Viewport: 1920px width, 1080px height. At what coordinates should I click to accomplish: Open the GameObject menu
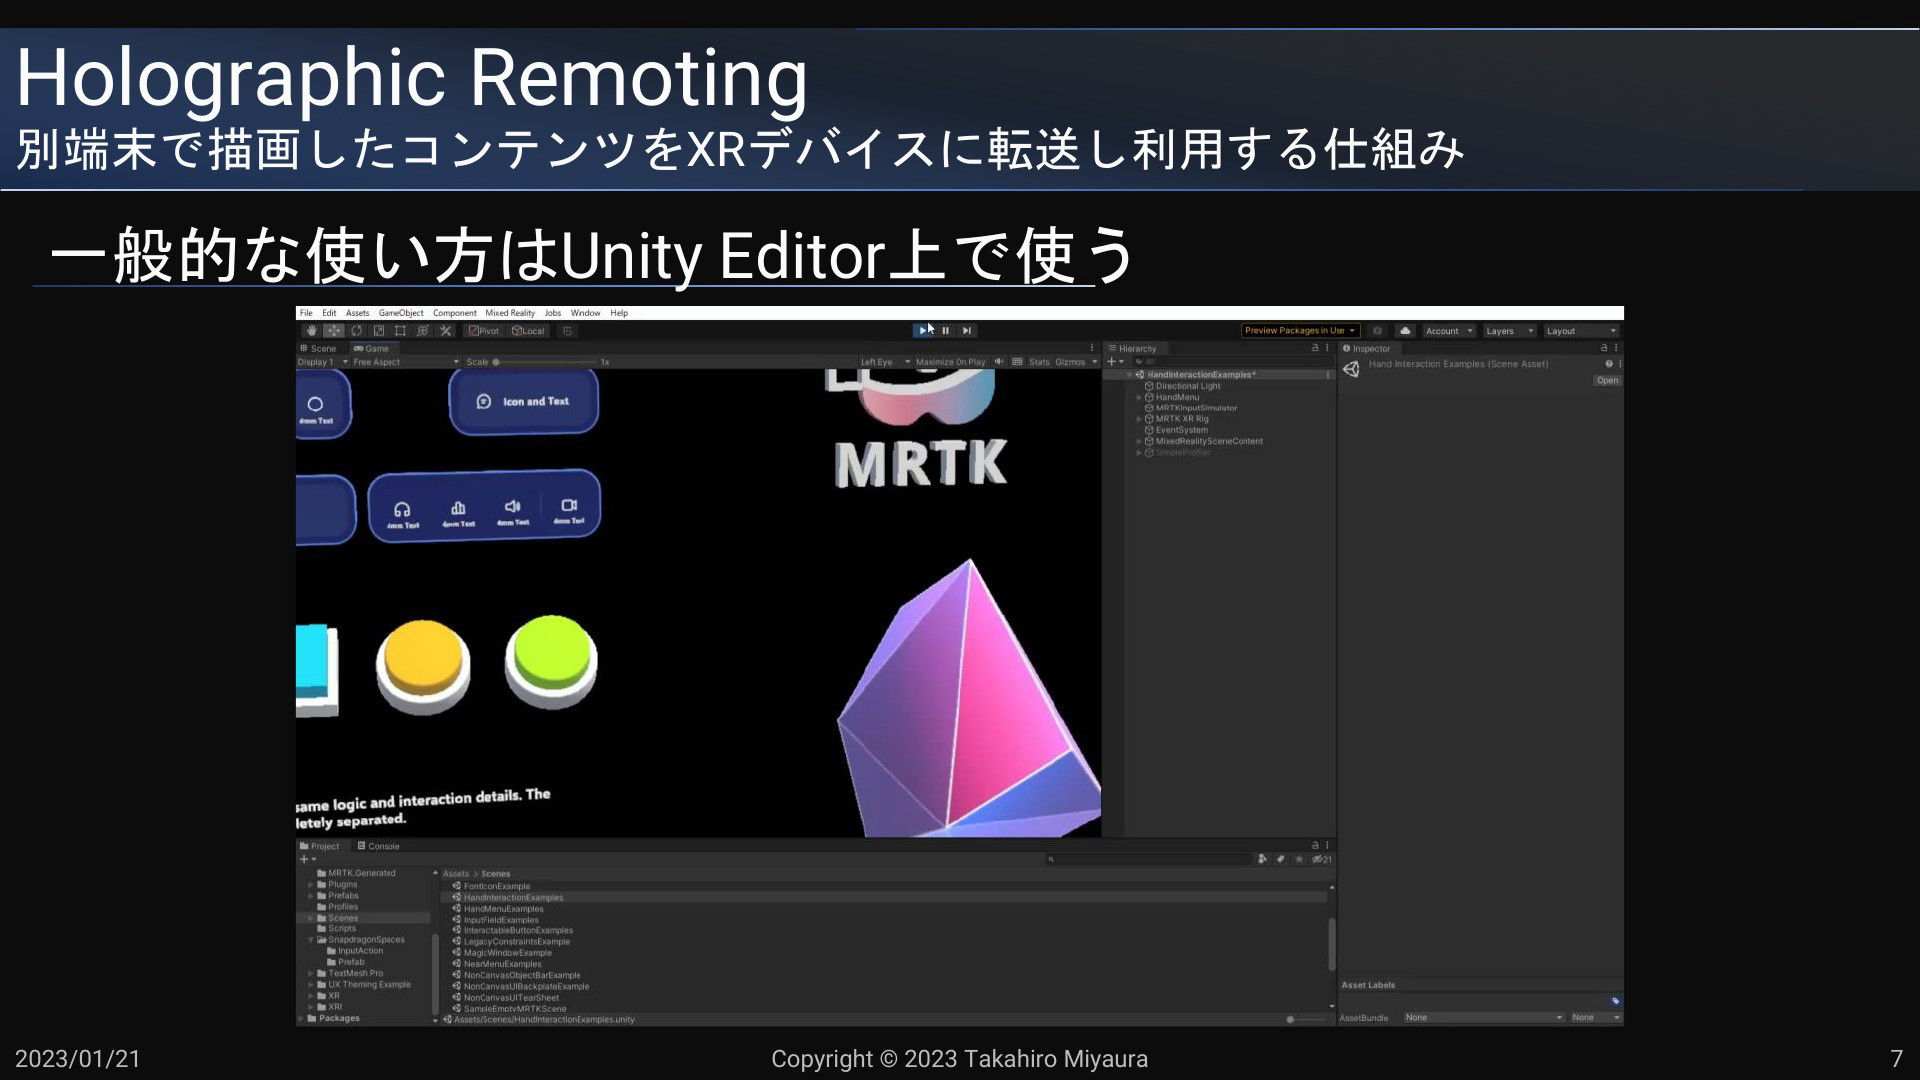[401, 313]
